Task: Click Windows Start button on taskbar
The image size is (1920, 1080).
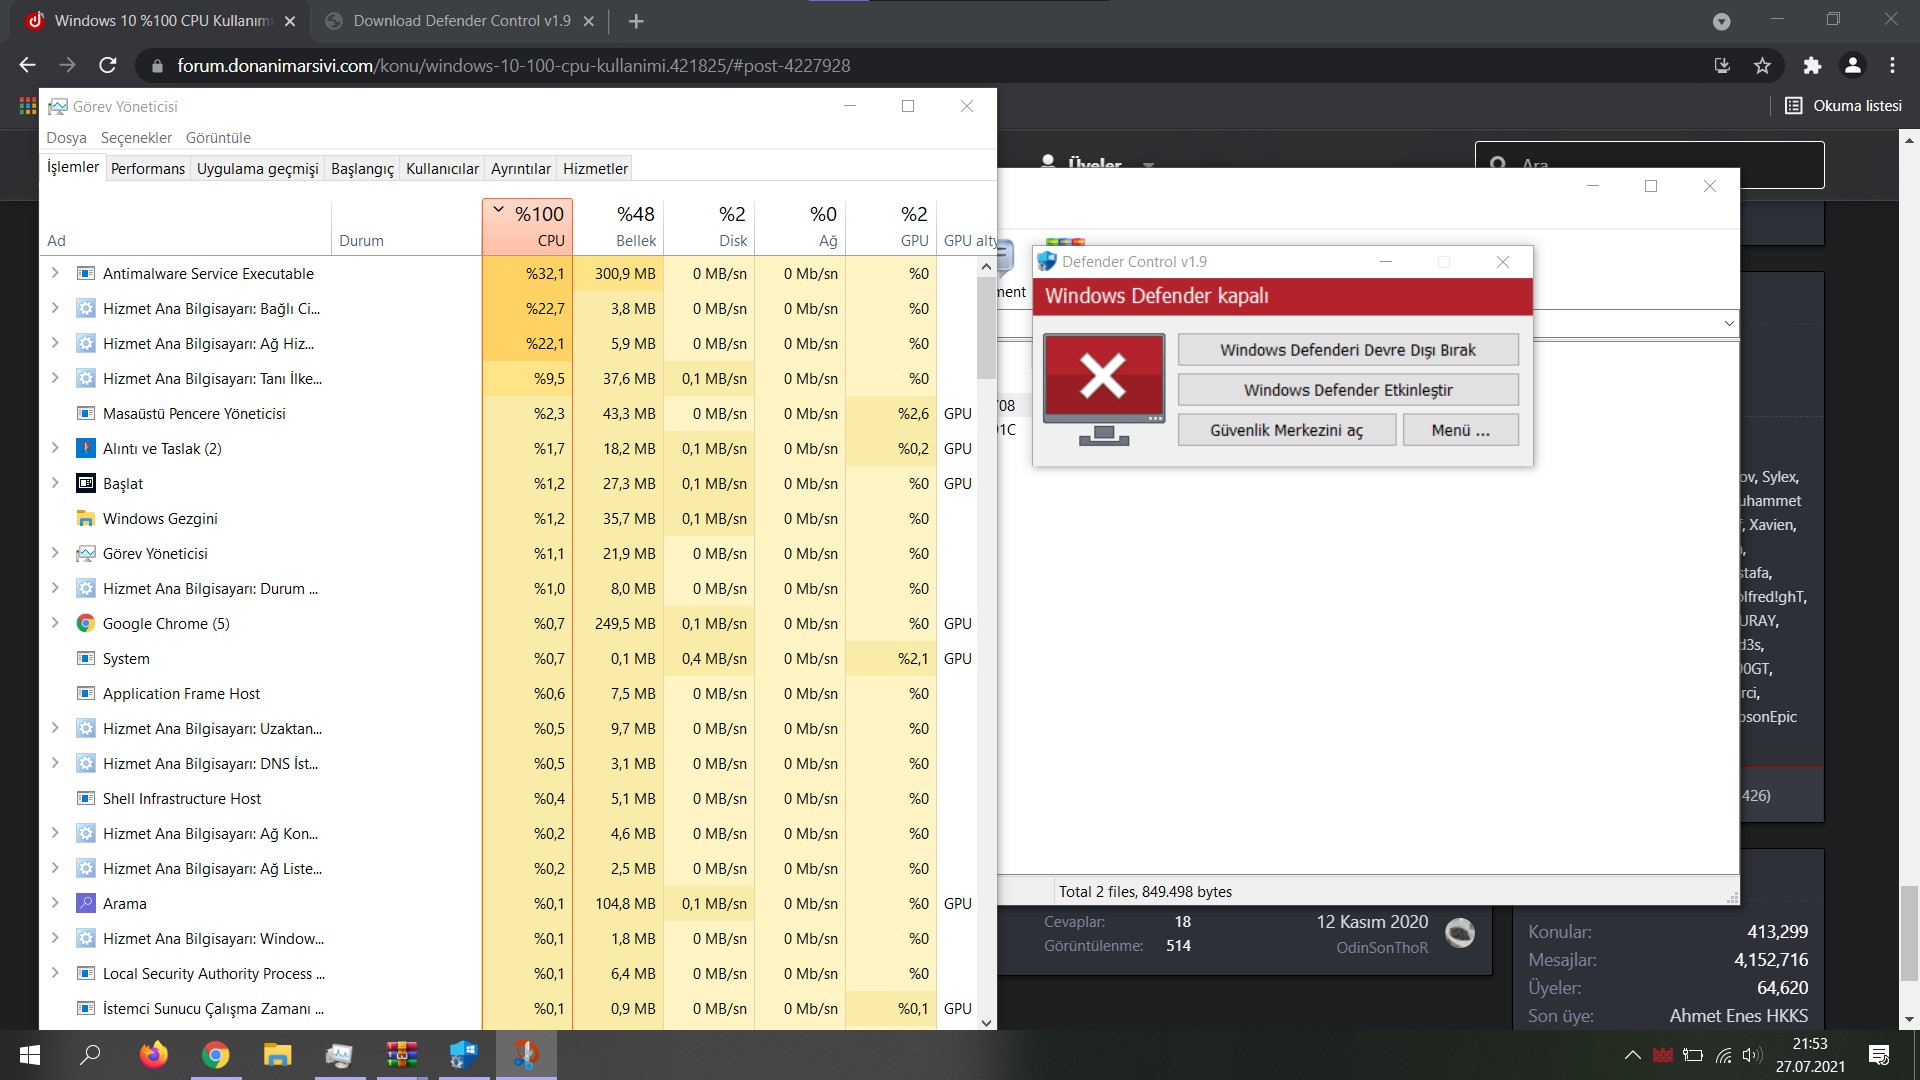Action: (30, 1054)
